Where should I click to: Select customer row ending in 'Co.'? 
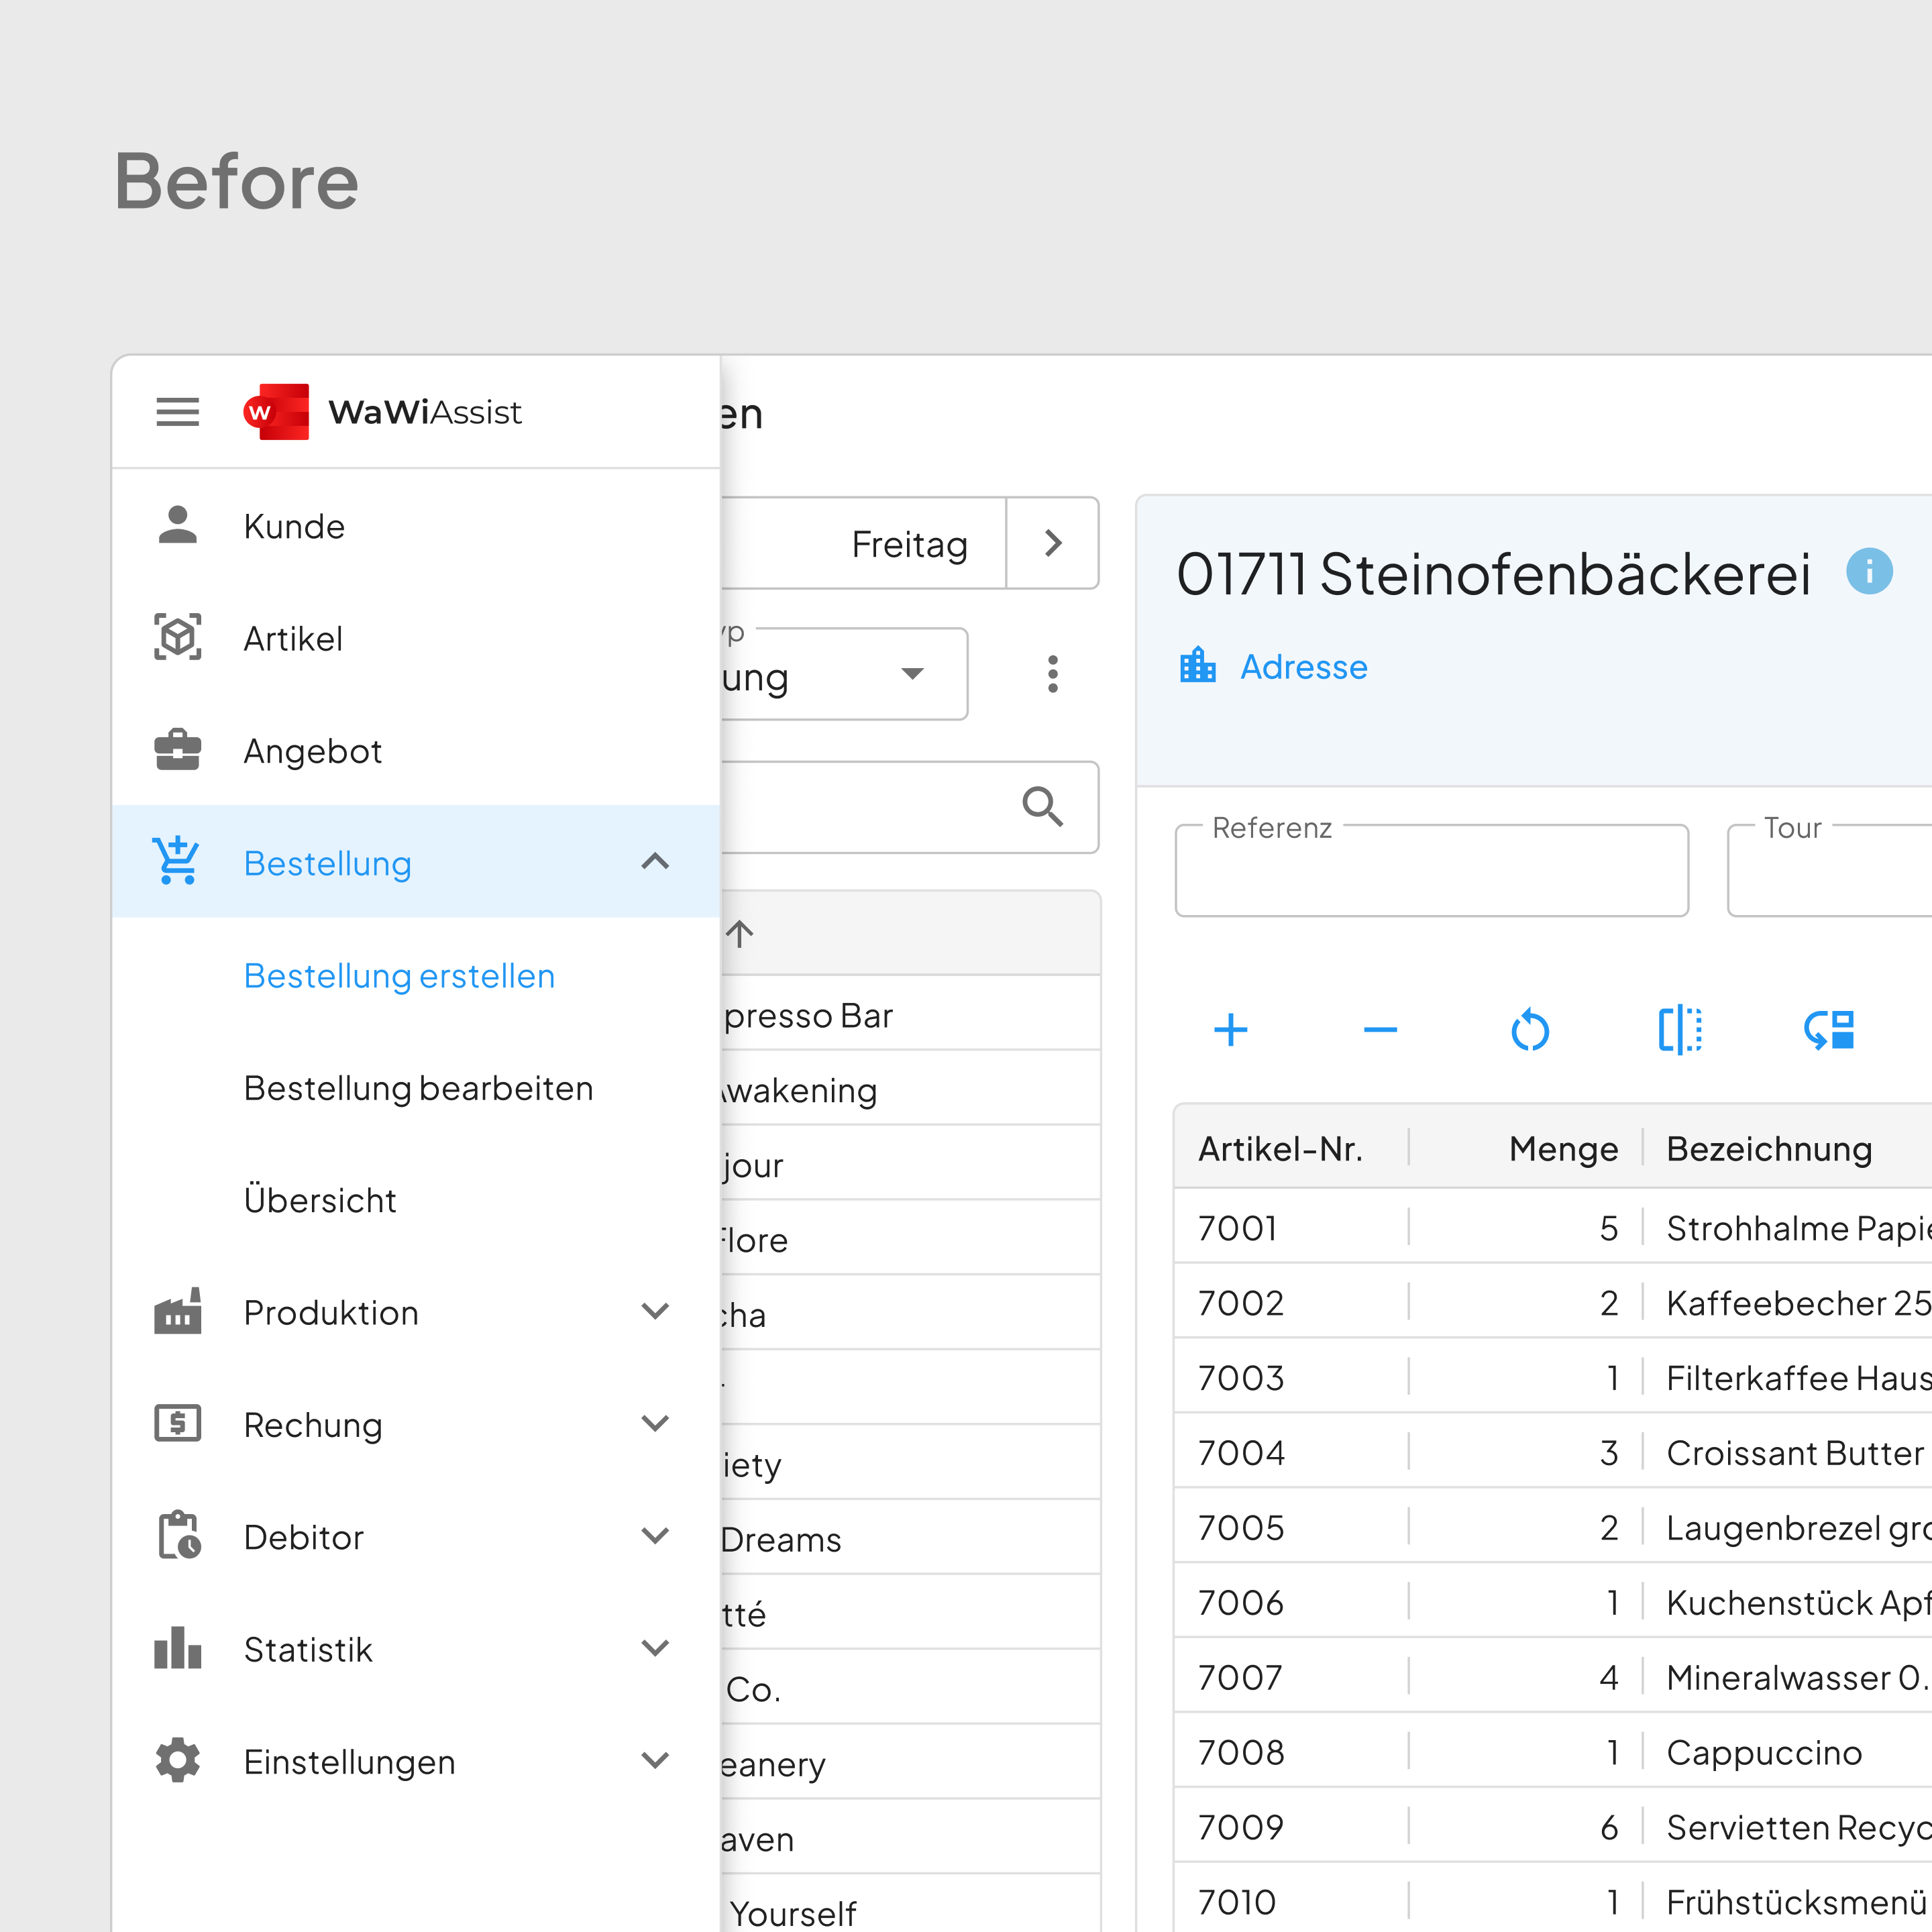pos(910,1687)
